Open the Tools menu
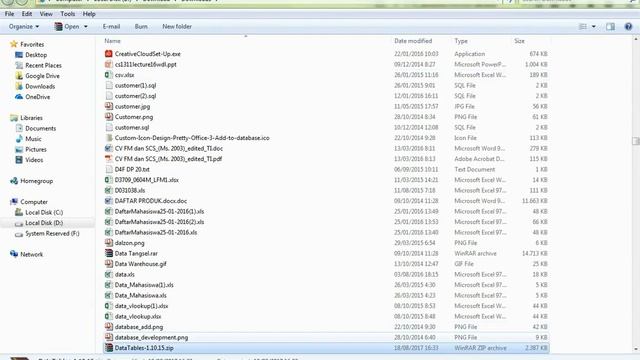Image resolution: width=640 pixels, height=360 pixels. tap(67, 14)
